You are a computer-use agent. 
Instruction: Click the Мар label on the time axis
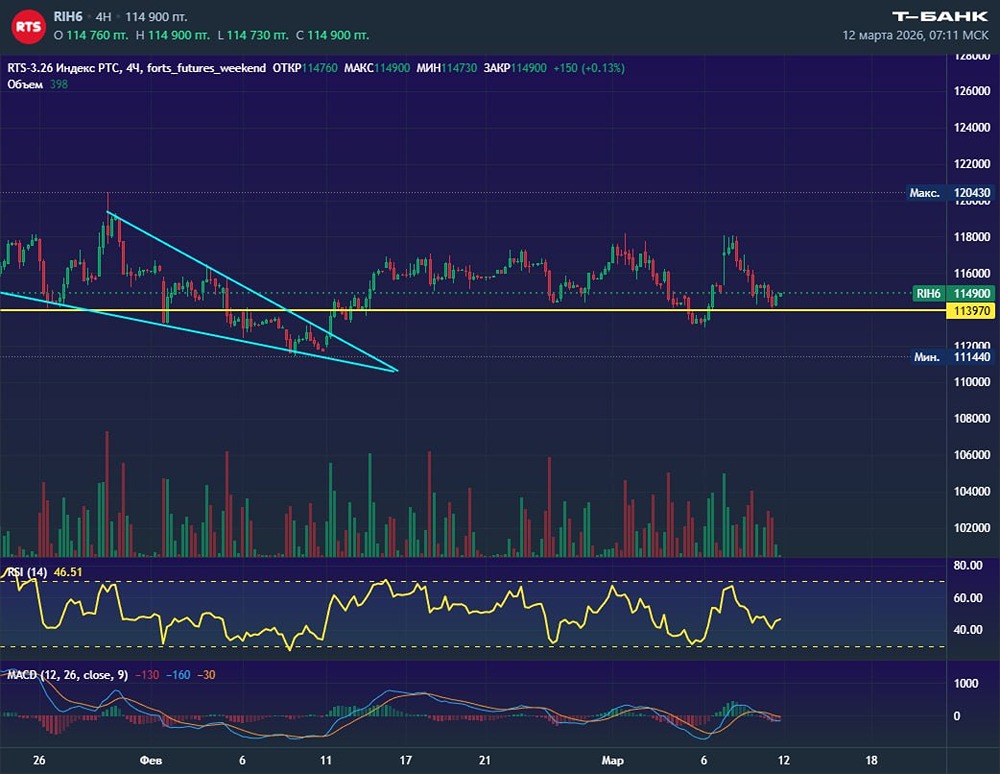[612, 760]
